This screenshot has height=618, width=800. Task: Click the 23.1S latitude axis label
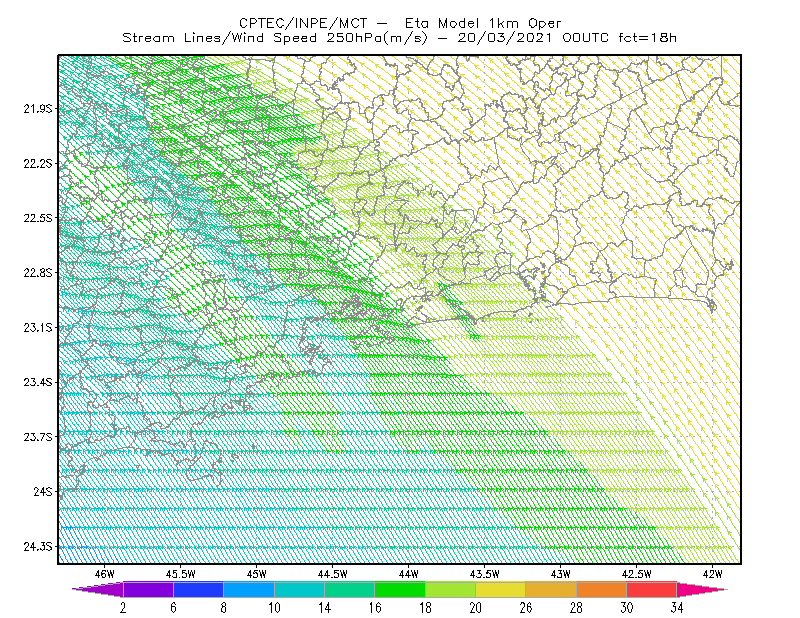(38, 327)
